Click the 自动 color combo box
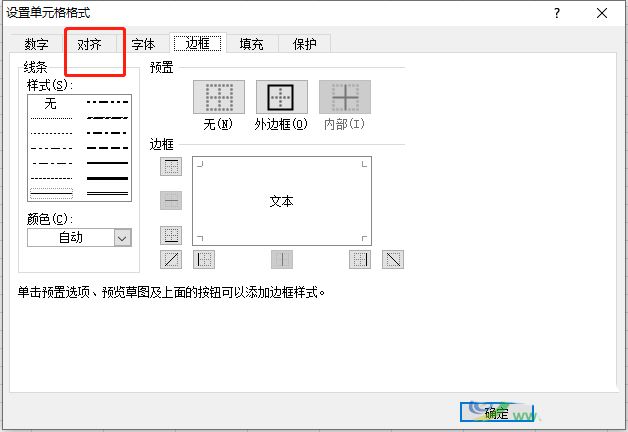This screenshot has width=628, height=432. 79,238
